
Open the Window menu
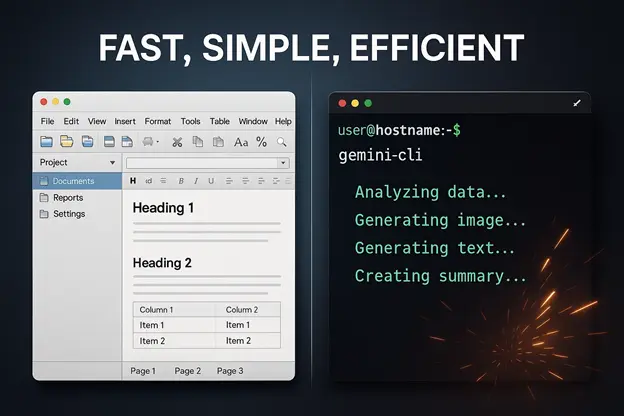(253, 121)
